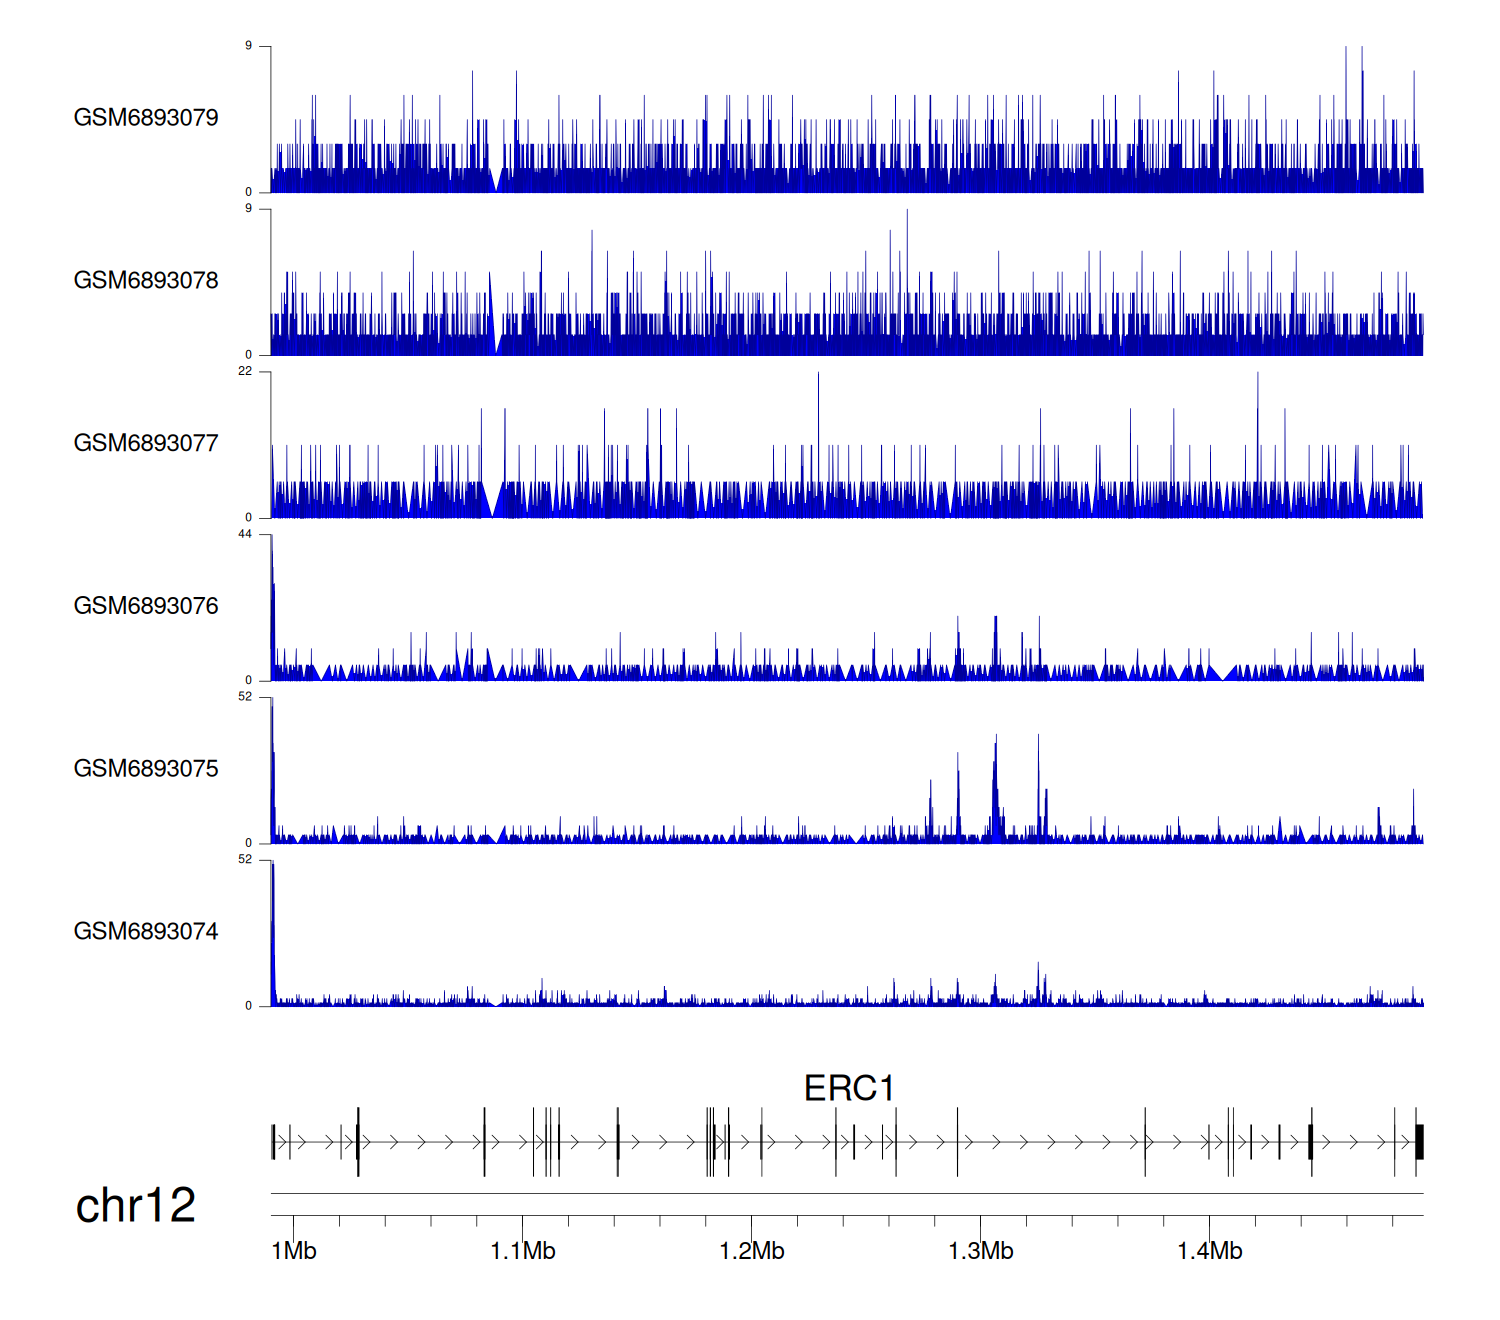Select the GSM6893075 sample label

(x=146, y=769)
